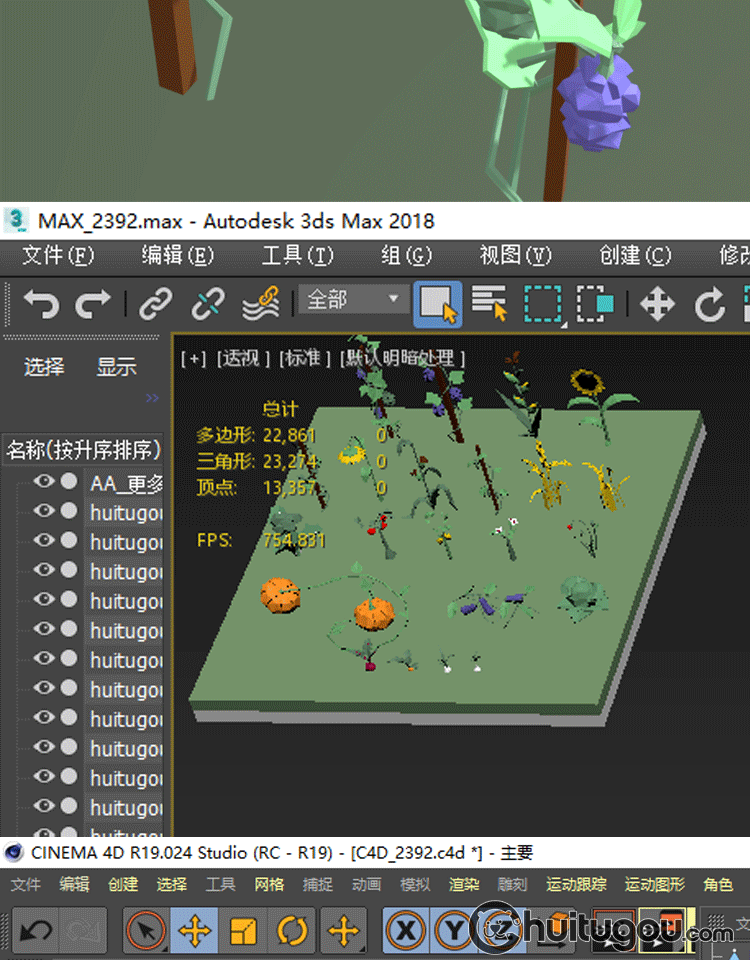Open Cinema 4D 捕捉 menu
Screen dimensions: 750x960
point(318,884)
